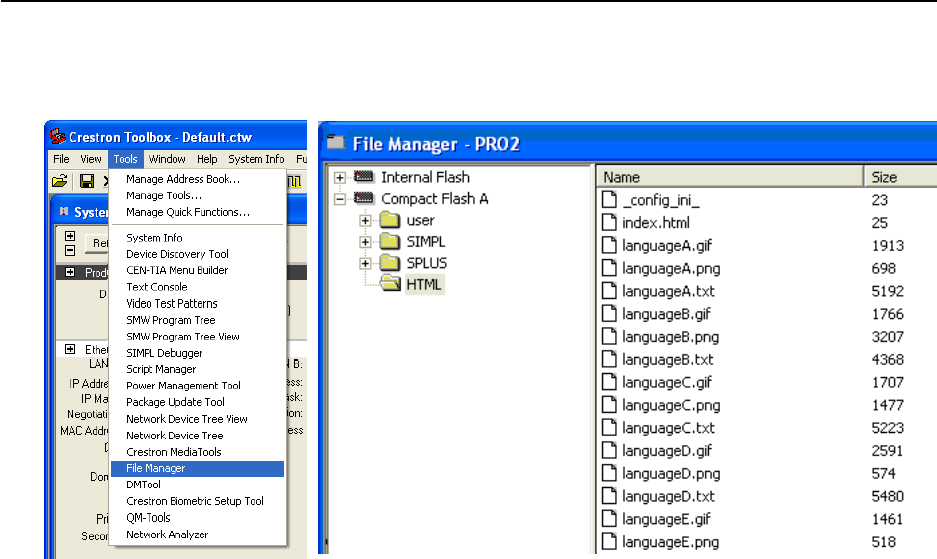This screenshot has width=937, height=559.
Task: Choose Package Update Tool
Action: pyautogui.click(x=175, y=402)
